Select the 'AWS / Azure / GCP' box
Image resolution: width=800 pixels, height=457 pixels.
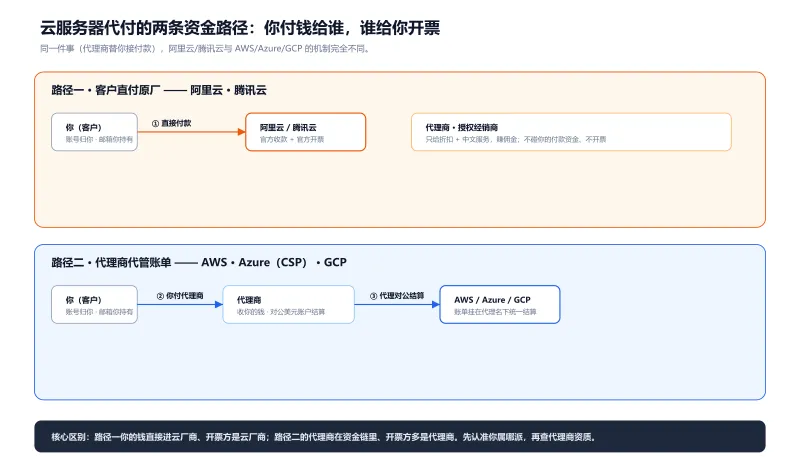[500, 304]
